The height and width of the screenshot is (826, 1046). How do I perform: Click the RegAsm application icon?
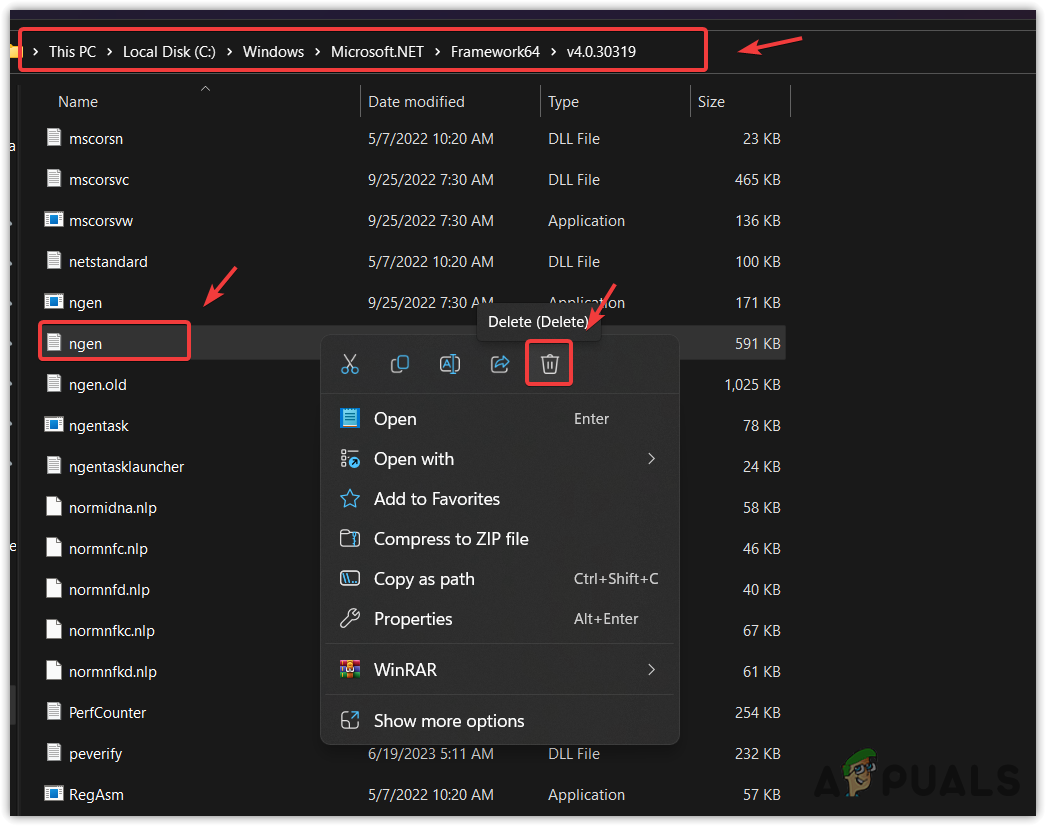coord(53,793)
